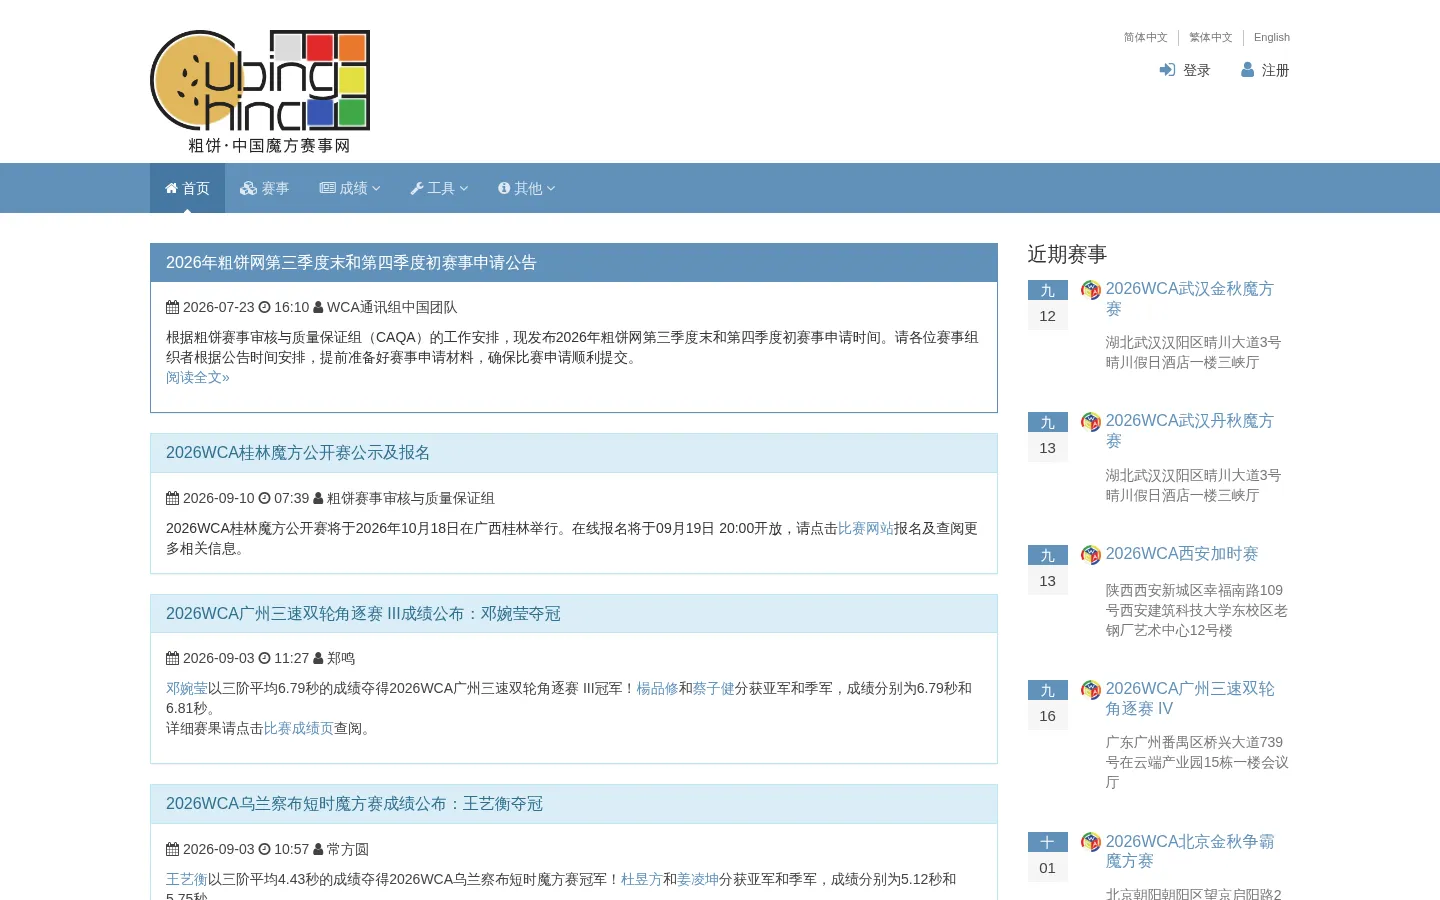The image size is (1440, 900).
Task: Expand the 其他 dropdown menu
Action: coord(527,188)
